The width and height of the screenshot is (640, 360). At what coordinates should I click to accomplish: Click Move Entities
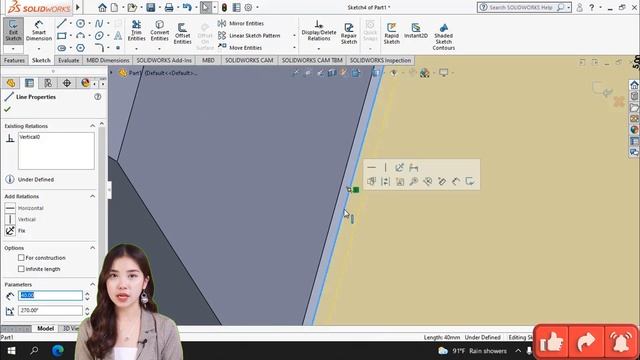(240, 47)
